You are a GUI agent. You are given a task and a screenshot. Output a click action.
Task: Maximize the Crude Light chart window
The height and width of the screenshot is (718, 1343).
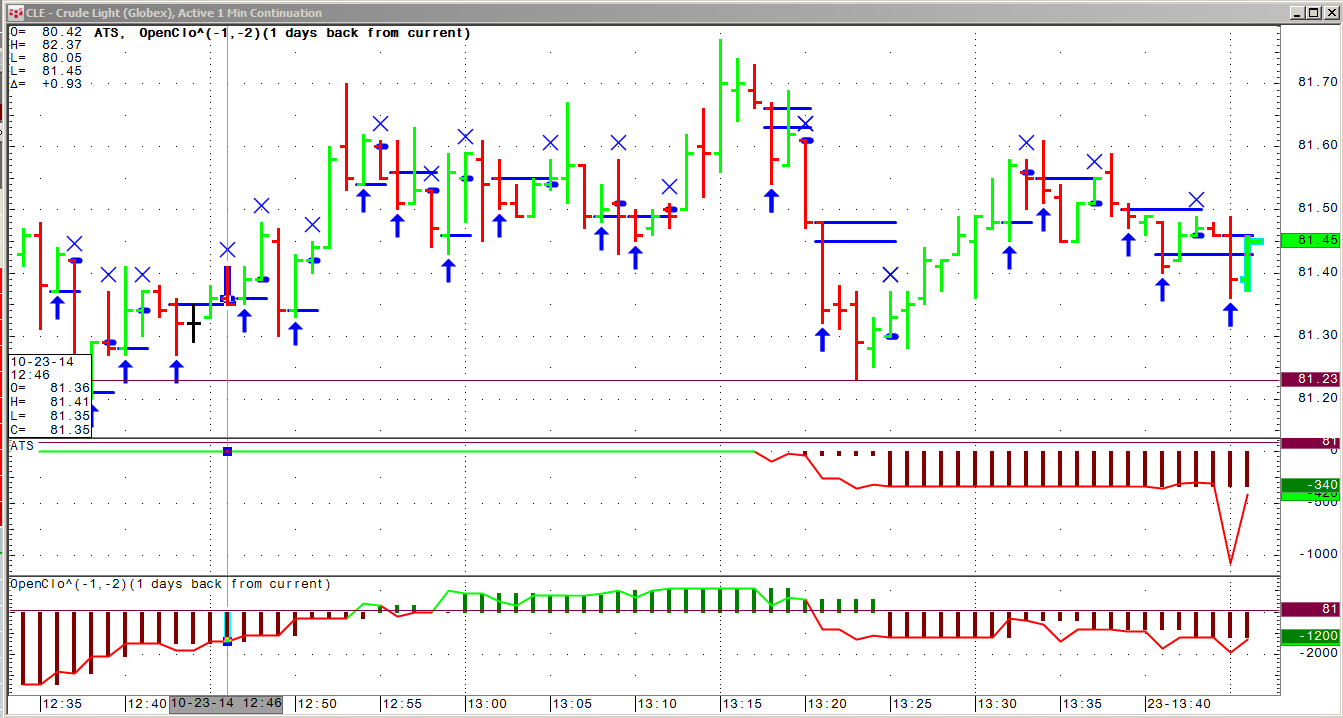pos(1313,13)
